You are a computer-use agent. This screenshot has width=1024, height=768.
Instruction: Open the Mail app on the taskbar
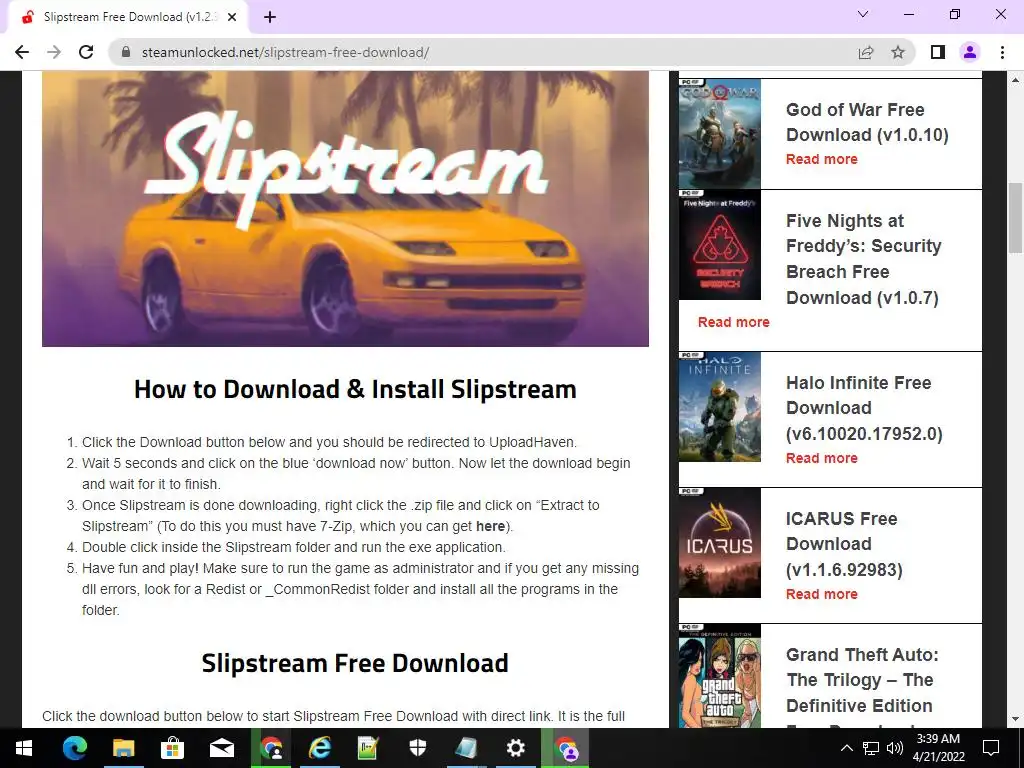tap(221, 748)
